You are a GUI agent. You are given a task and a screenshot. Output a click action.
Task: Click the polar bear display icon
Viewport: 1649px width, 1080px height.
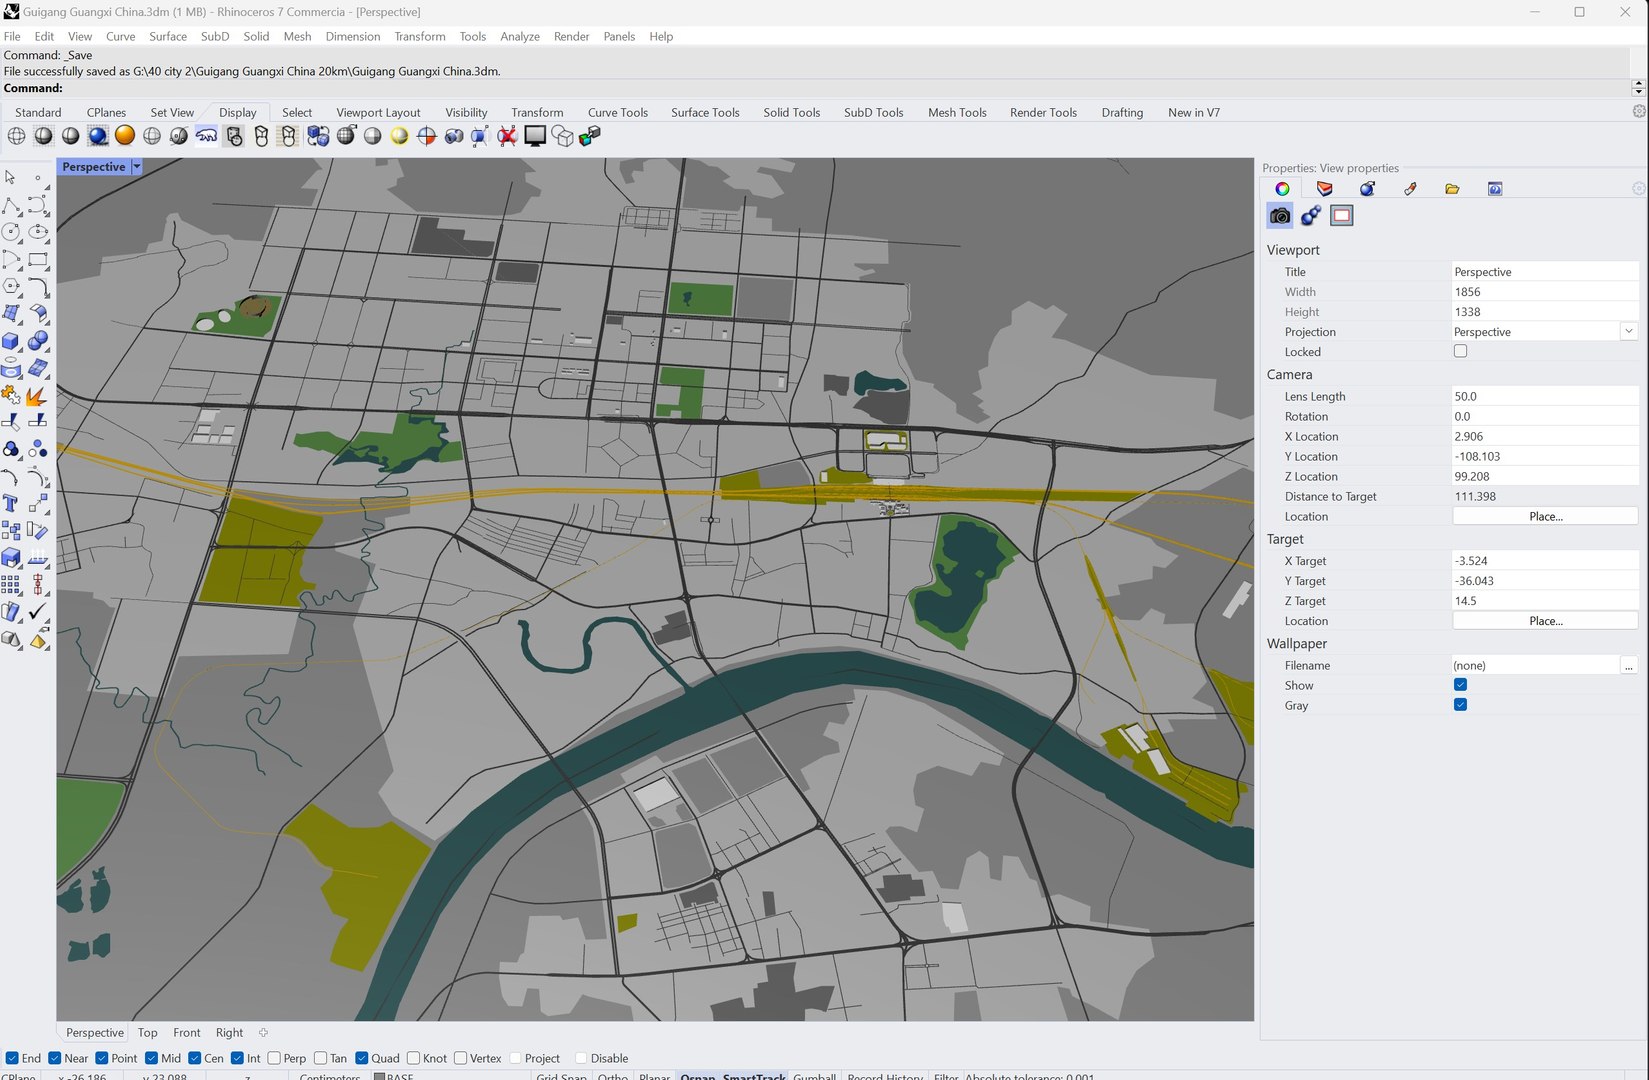(x=206, y=136)
